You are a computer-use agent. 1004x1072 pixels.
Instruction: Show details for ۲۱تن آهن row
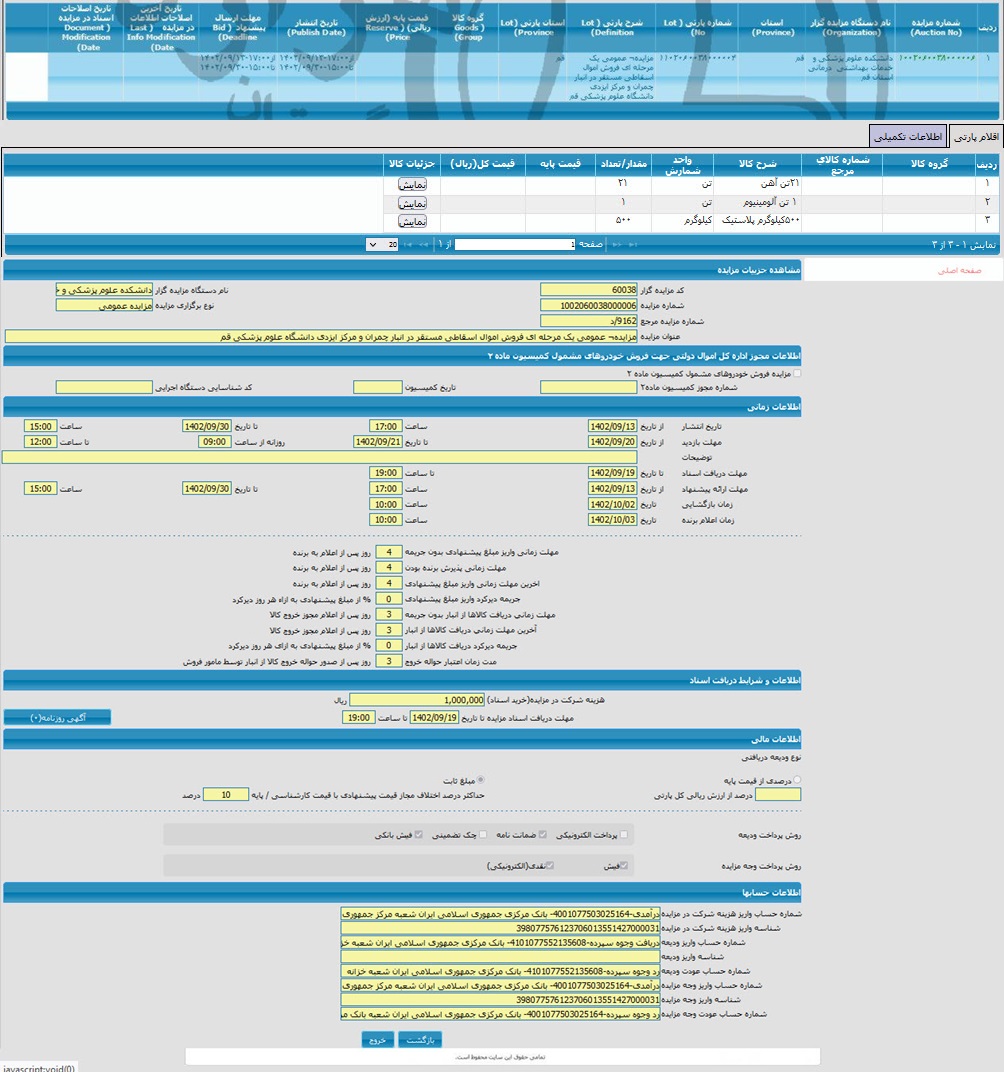(x=413, y=185)
